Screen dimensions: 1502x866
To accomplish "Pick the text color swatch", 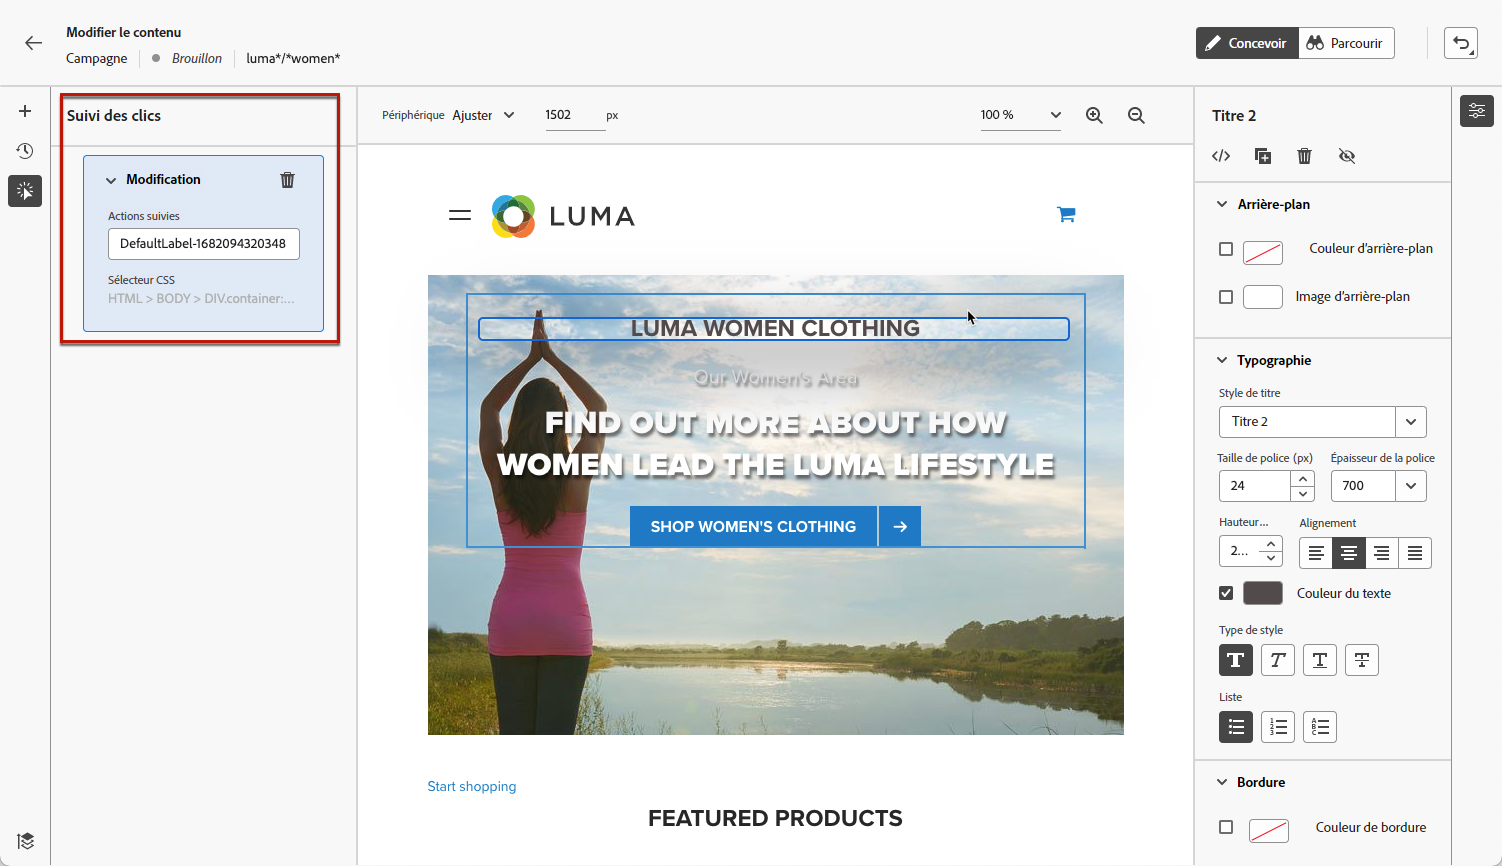I will [1263, 593].
